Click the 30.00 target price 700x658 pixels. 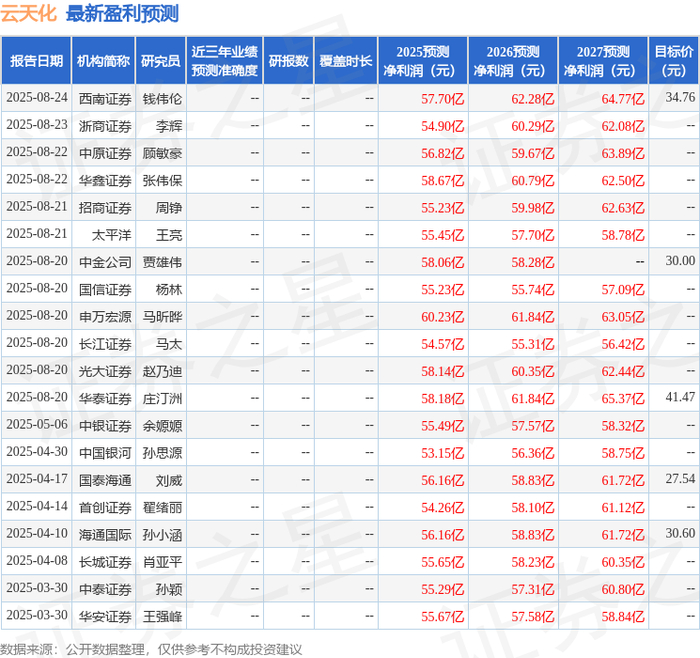pyautogui.click(x=680, y=261)
